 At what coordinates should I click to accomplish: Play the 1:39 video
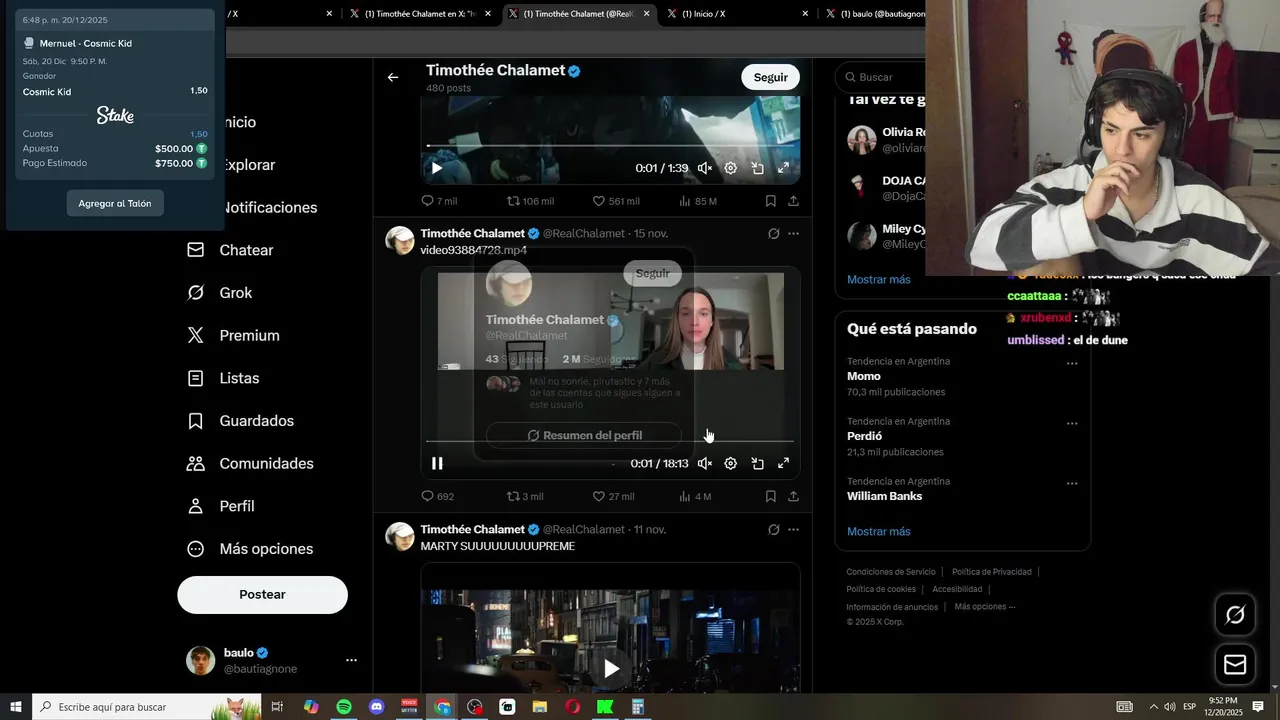coord(437,168)
